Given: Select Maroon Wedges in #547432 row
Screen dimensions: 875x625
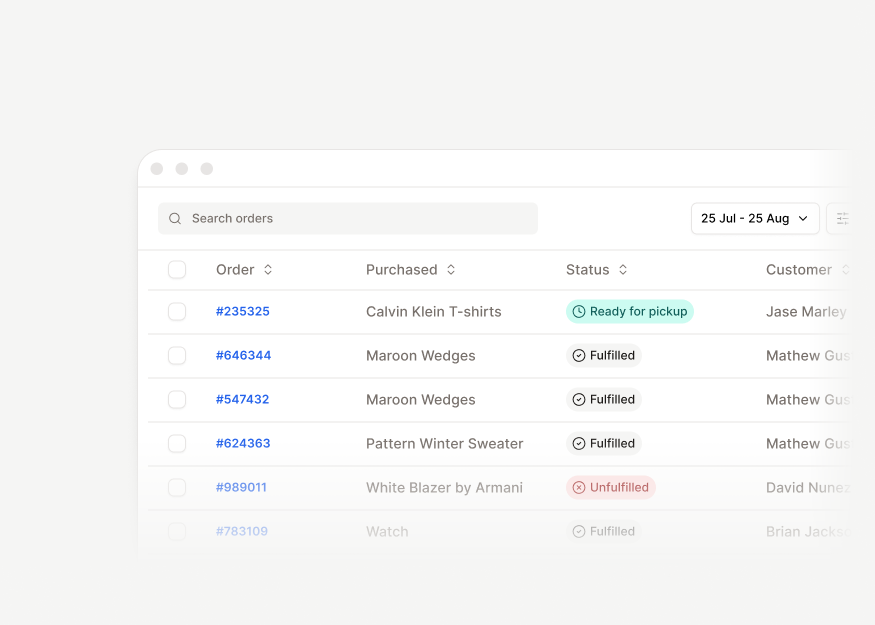Looking at the screenshot, I should 421,400.
